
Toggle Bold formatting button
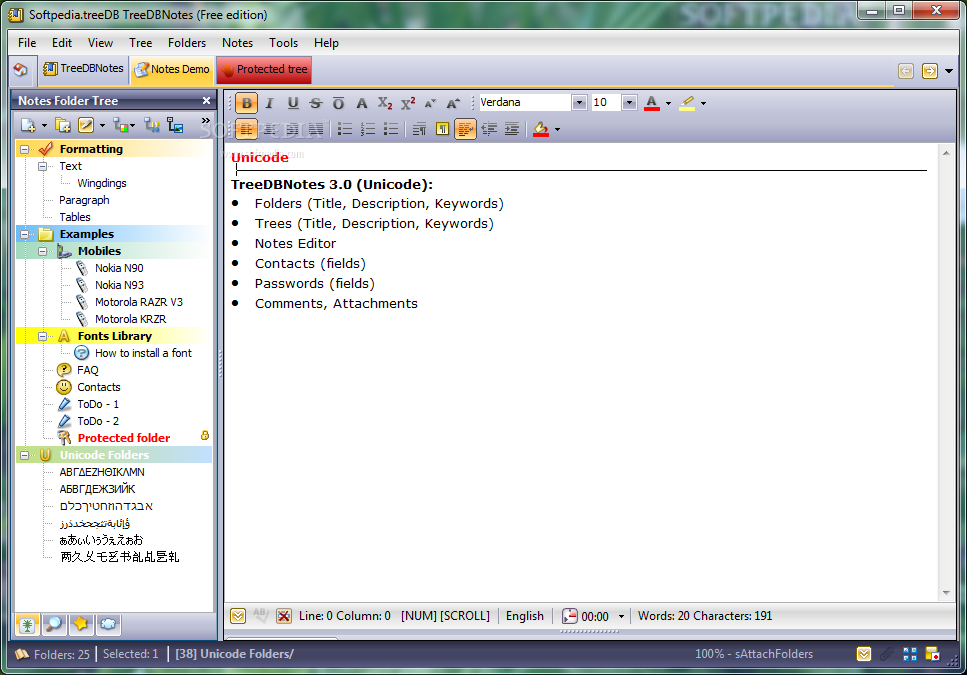(x=247, y=103)
